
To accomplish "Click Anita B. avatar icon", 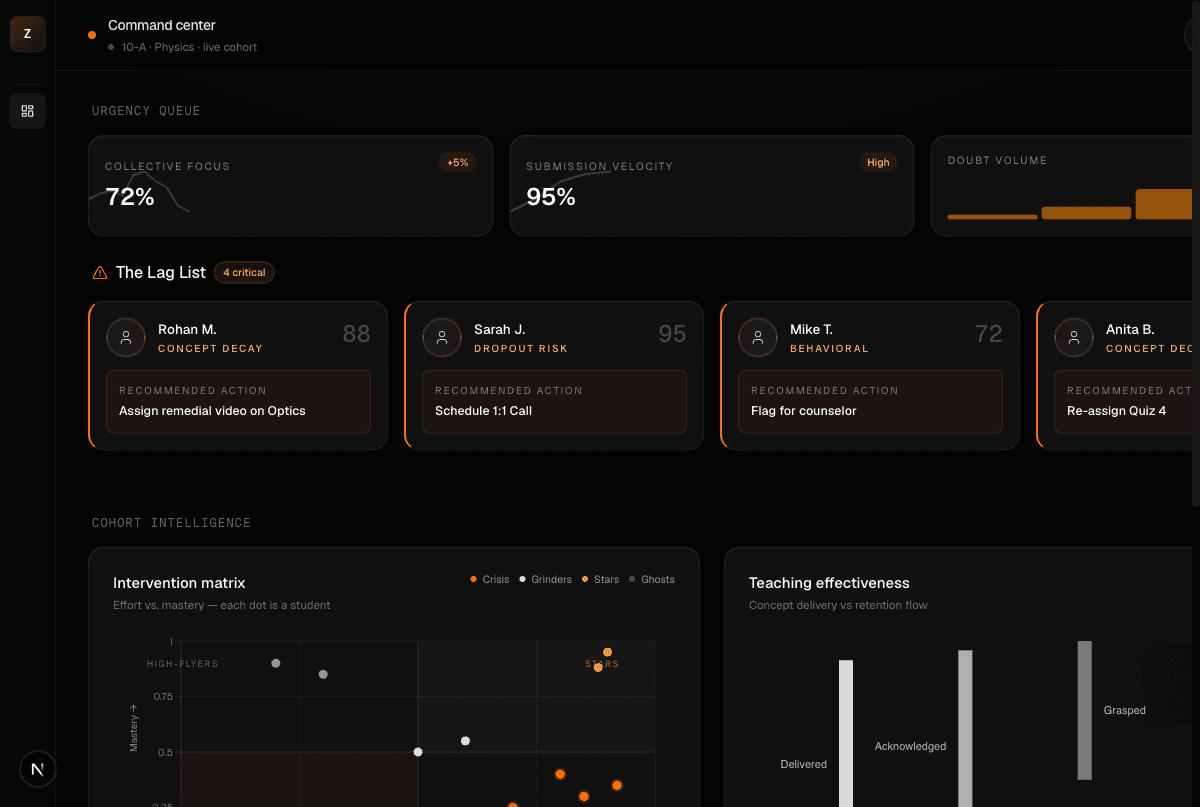I will pos(1074,338).
